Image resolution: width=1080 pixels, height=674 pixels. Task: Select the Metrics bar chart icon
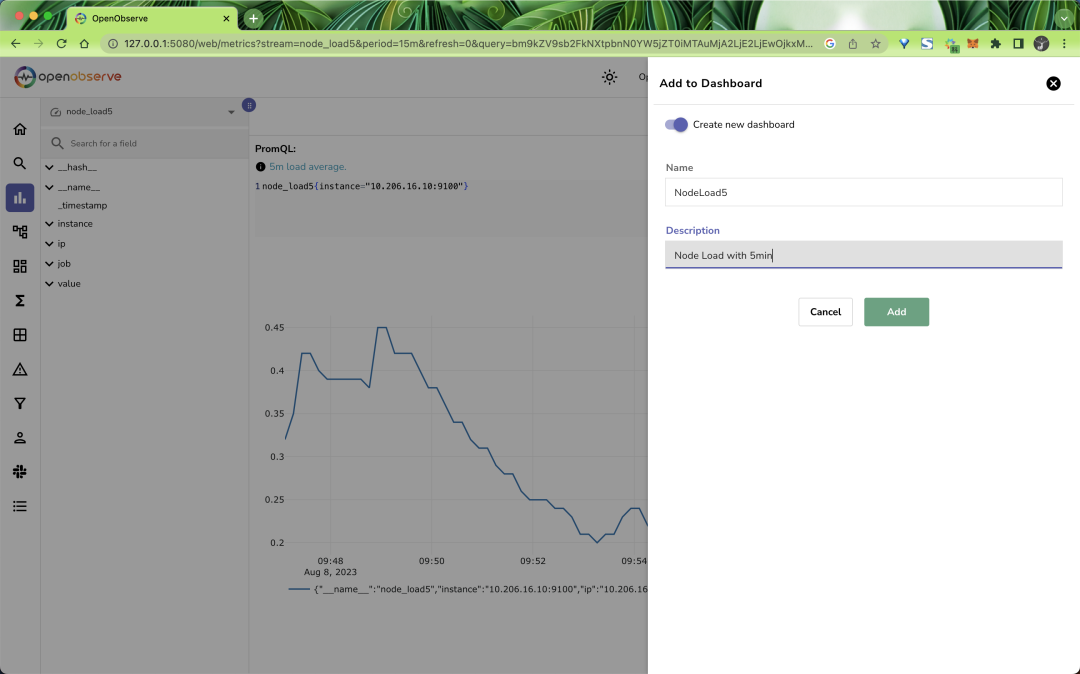click(20, 198)
